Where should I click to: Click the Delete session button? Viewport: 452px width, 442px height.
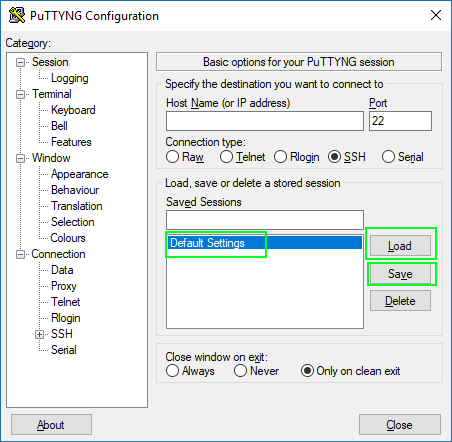coord(400,301)
